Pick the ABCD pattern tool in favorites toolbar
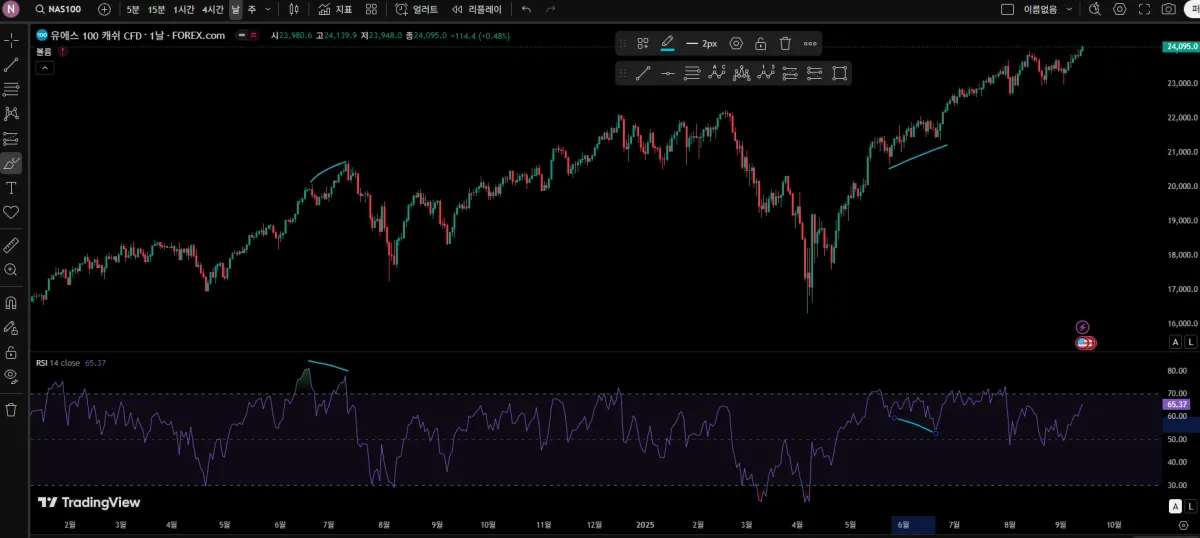The image size is (1200, 538). pos(717,72)
